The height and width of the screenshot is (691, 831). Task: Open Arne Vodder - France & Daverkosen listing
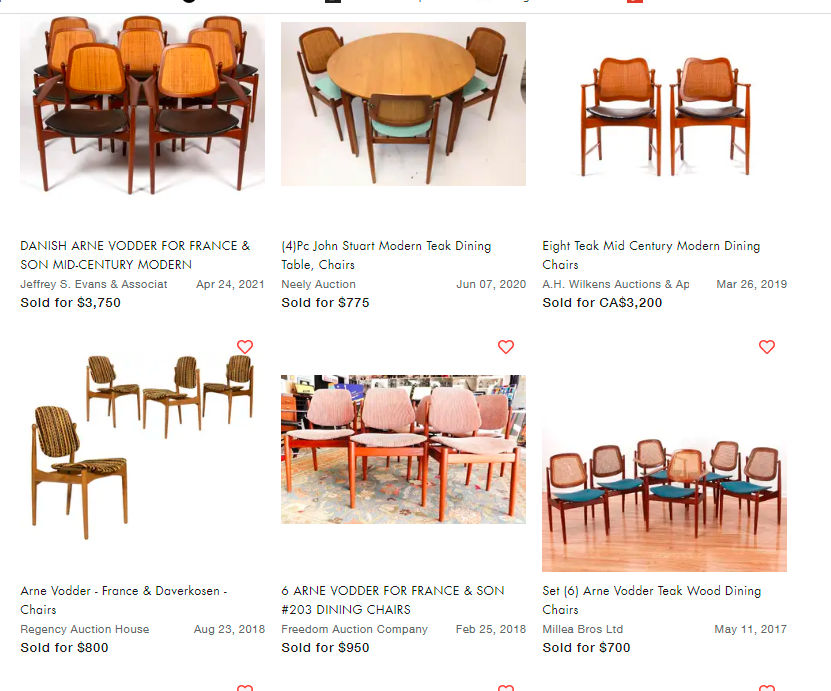124,600
